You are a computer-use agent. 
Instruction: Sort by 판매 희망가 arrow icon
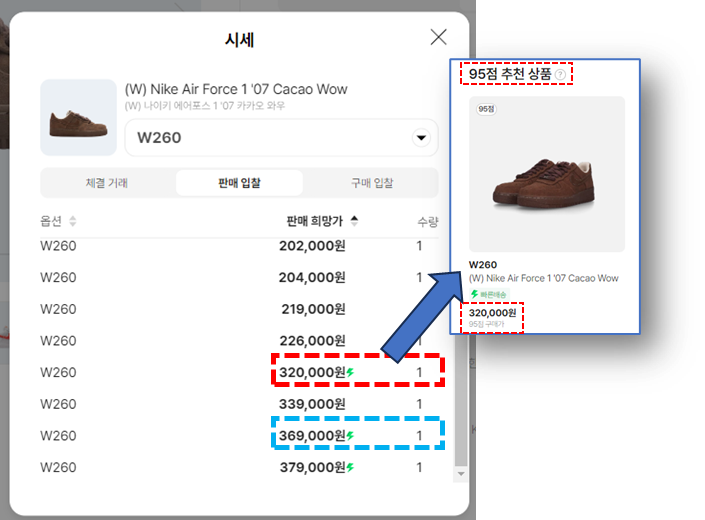(x=354, y=221)
